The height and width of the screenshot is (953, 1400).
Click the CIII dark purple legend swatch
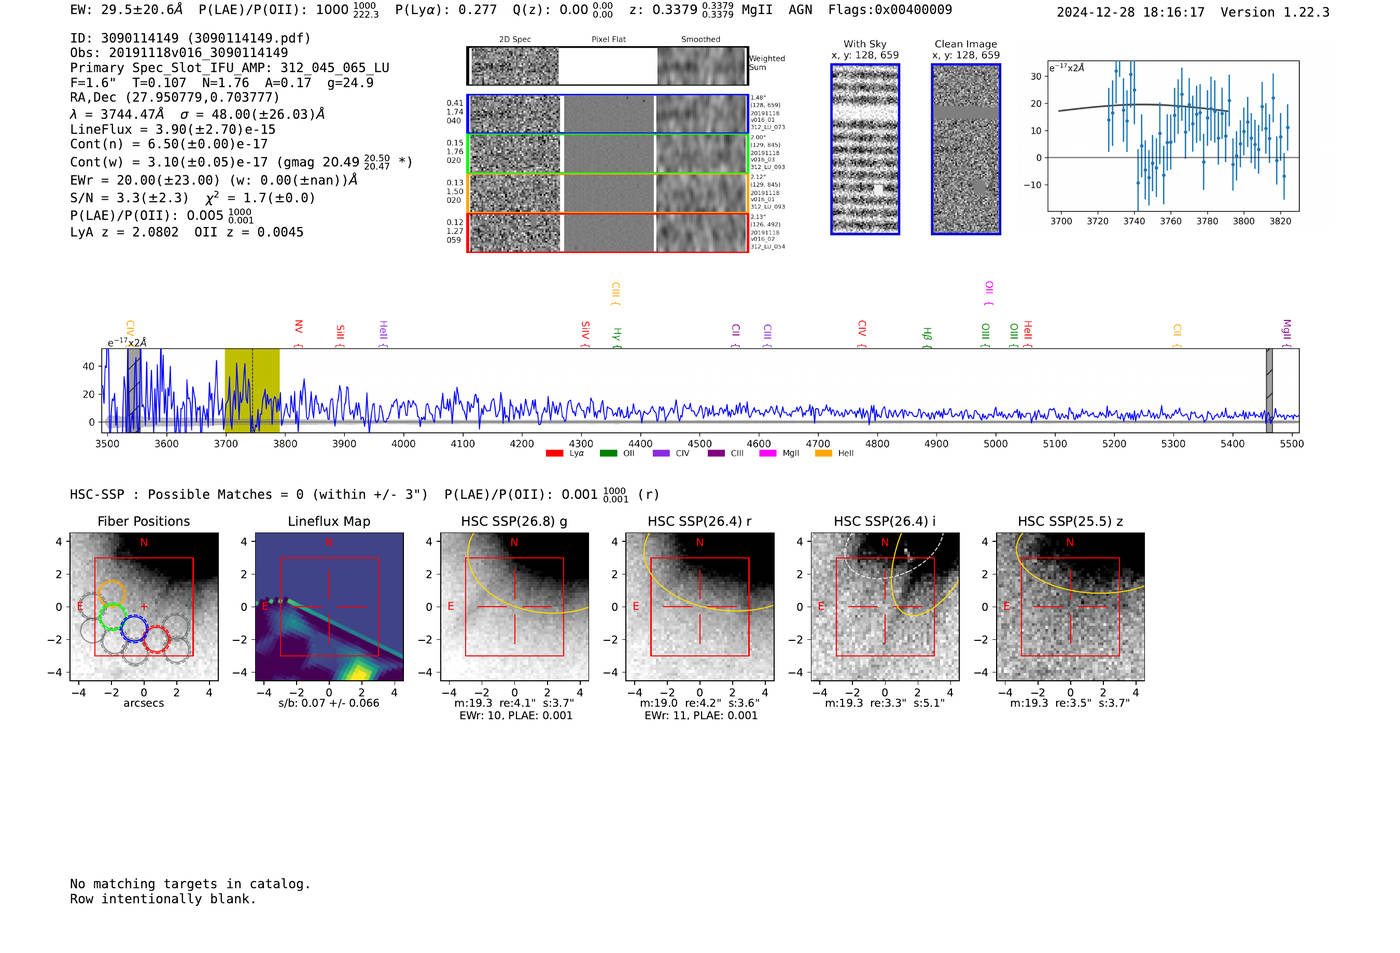716,453
